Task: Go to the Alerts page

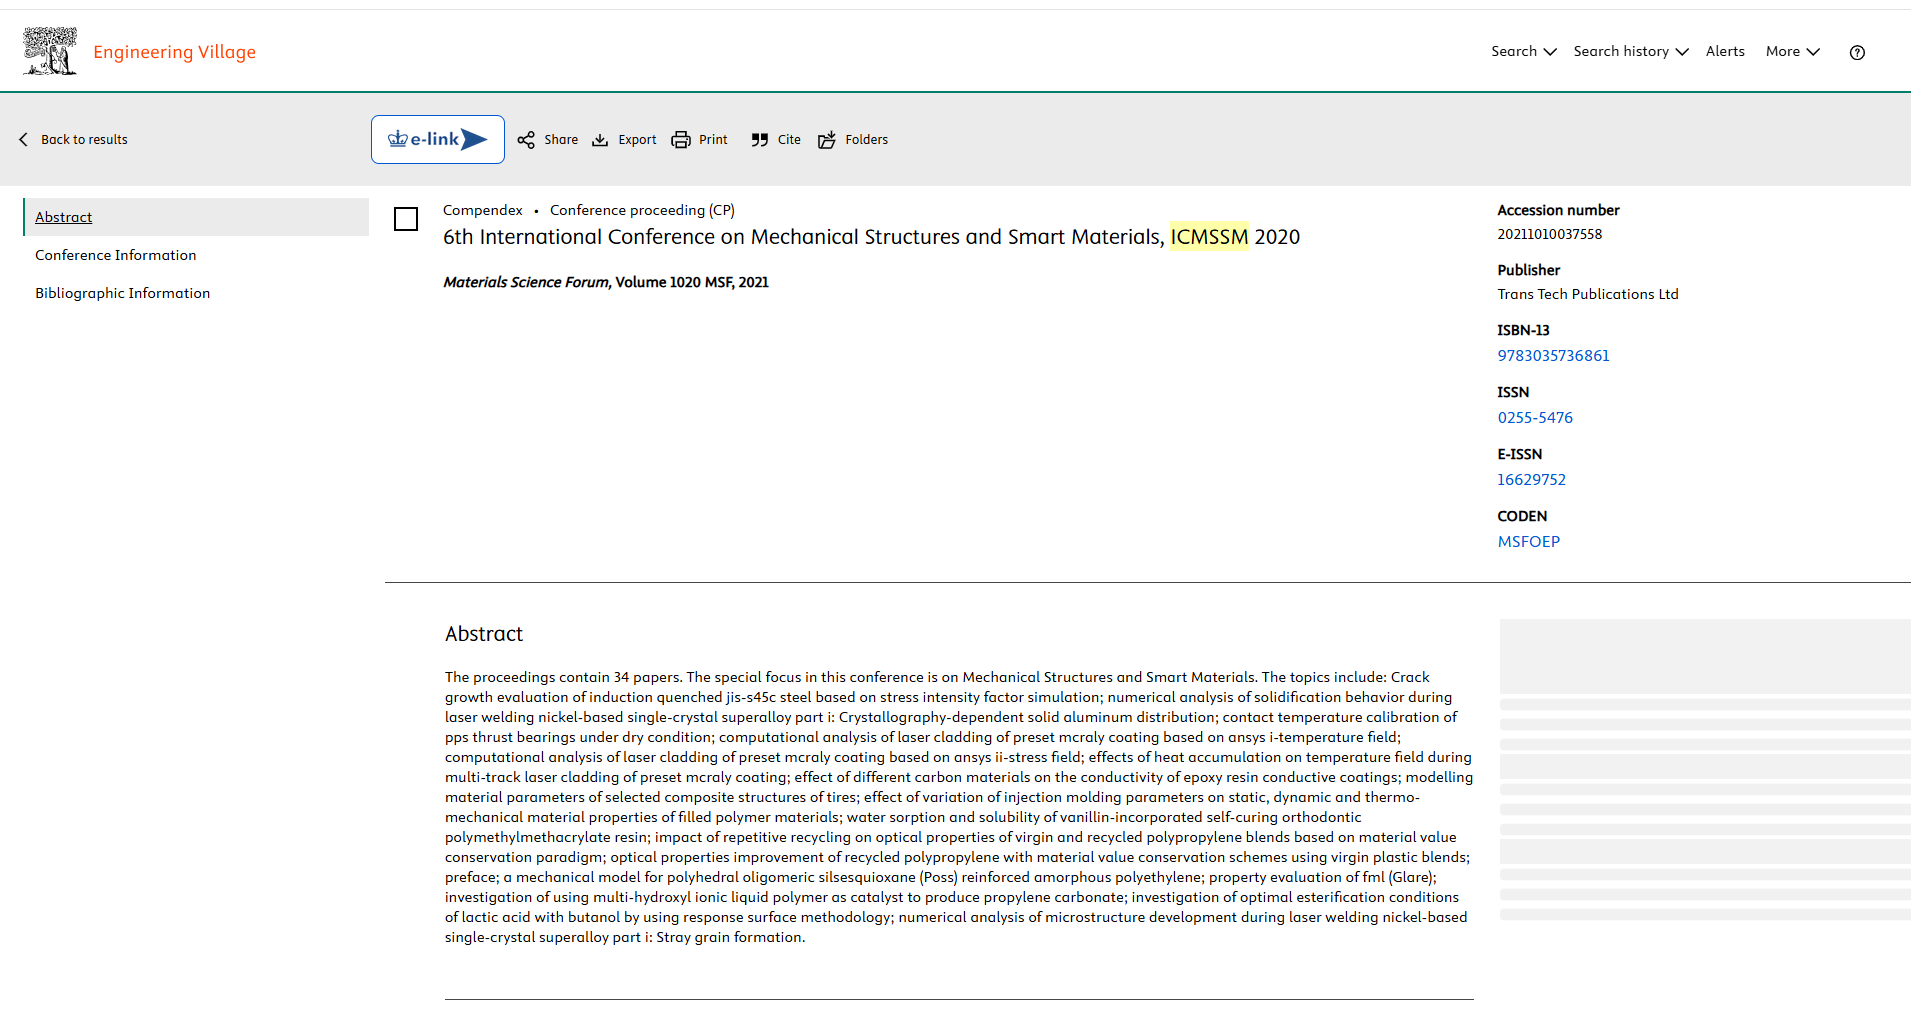Action: [1725, 51]
